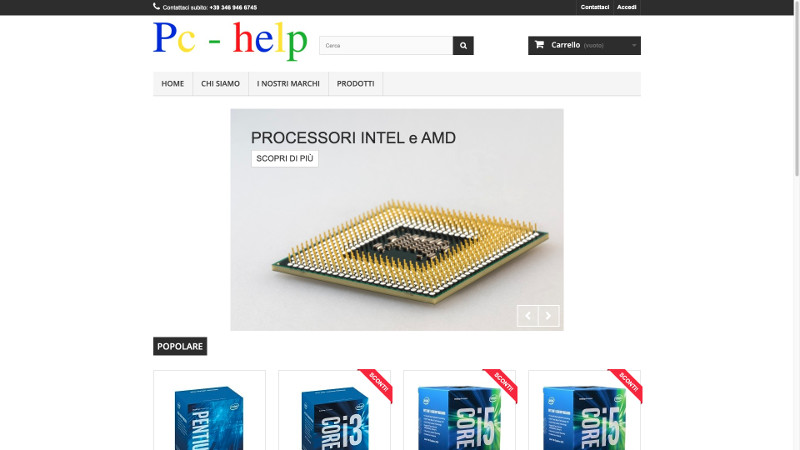
Task: Click the magnifier search button
Action: tap(463, 45)
